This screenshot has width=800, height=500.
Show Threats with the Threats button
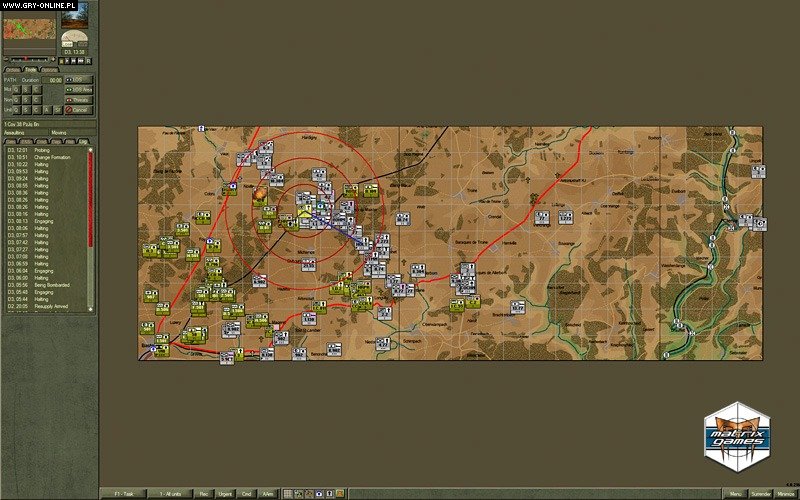click(79, 100)
